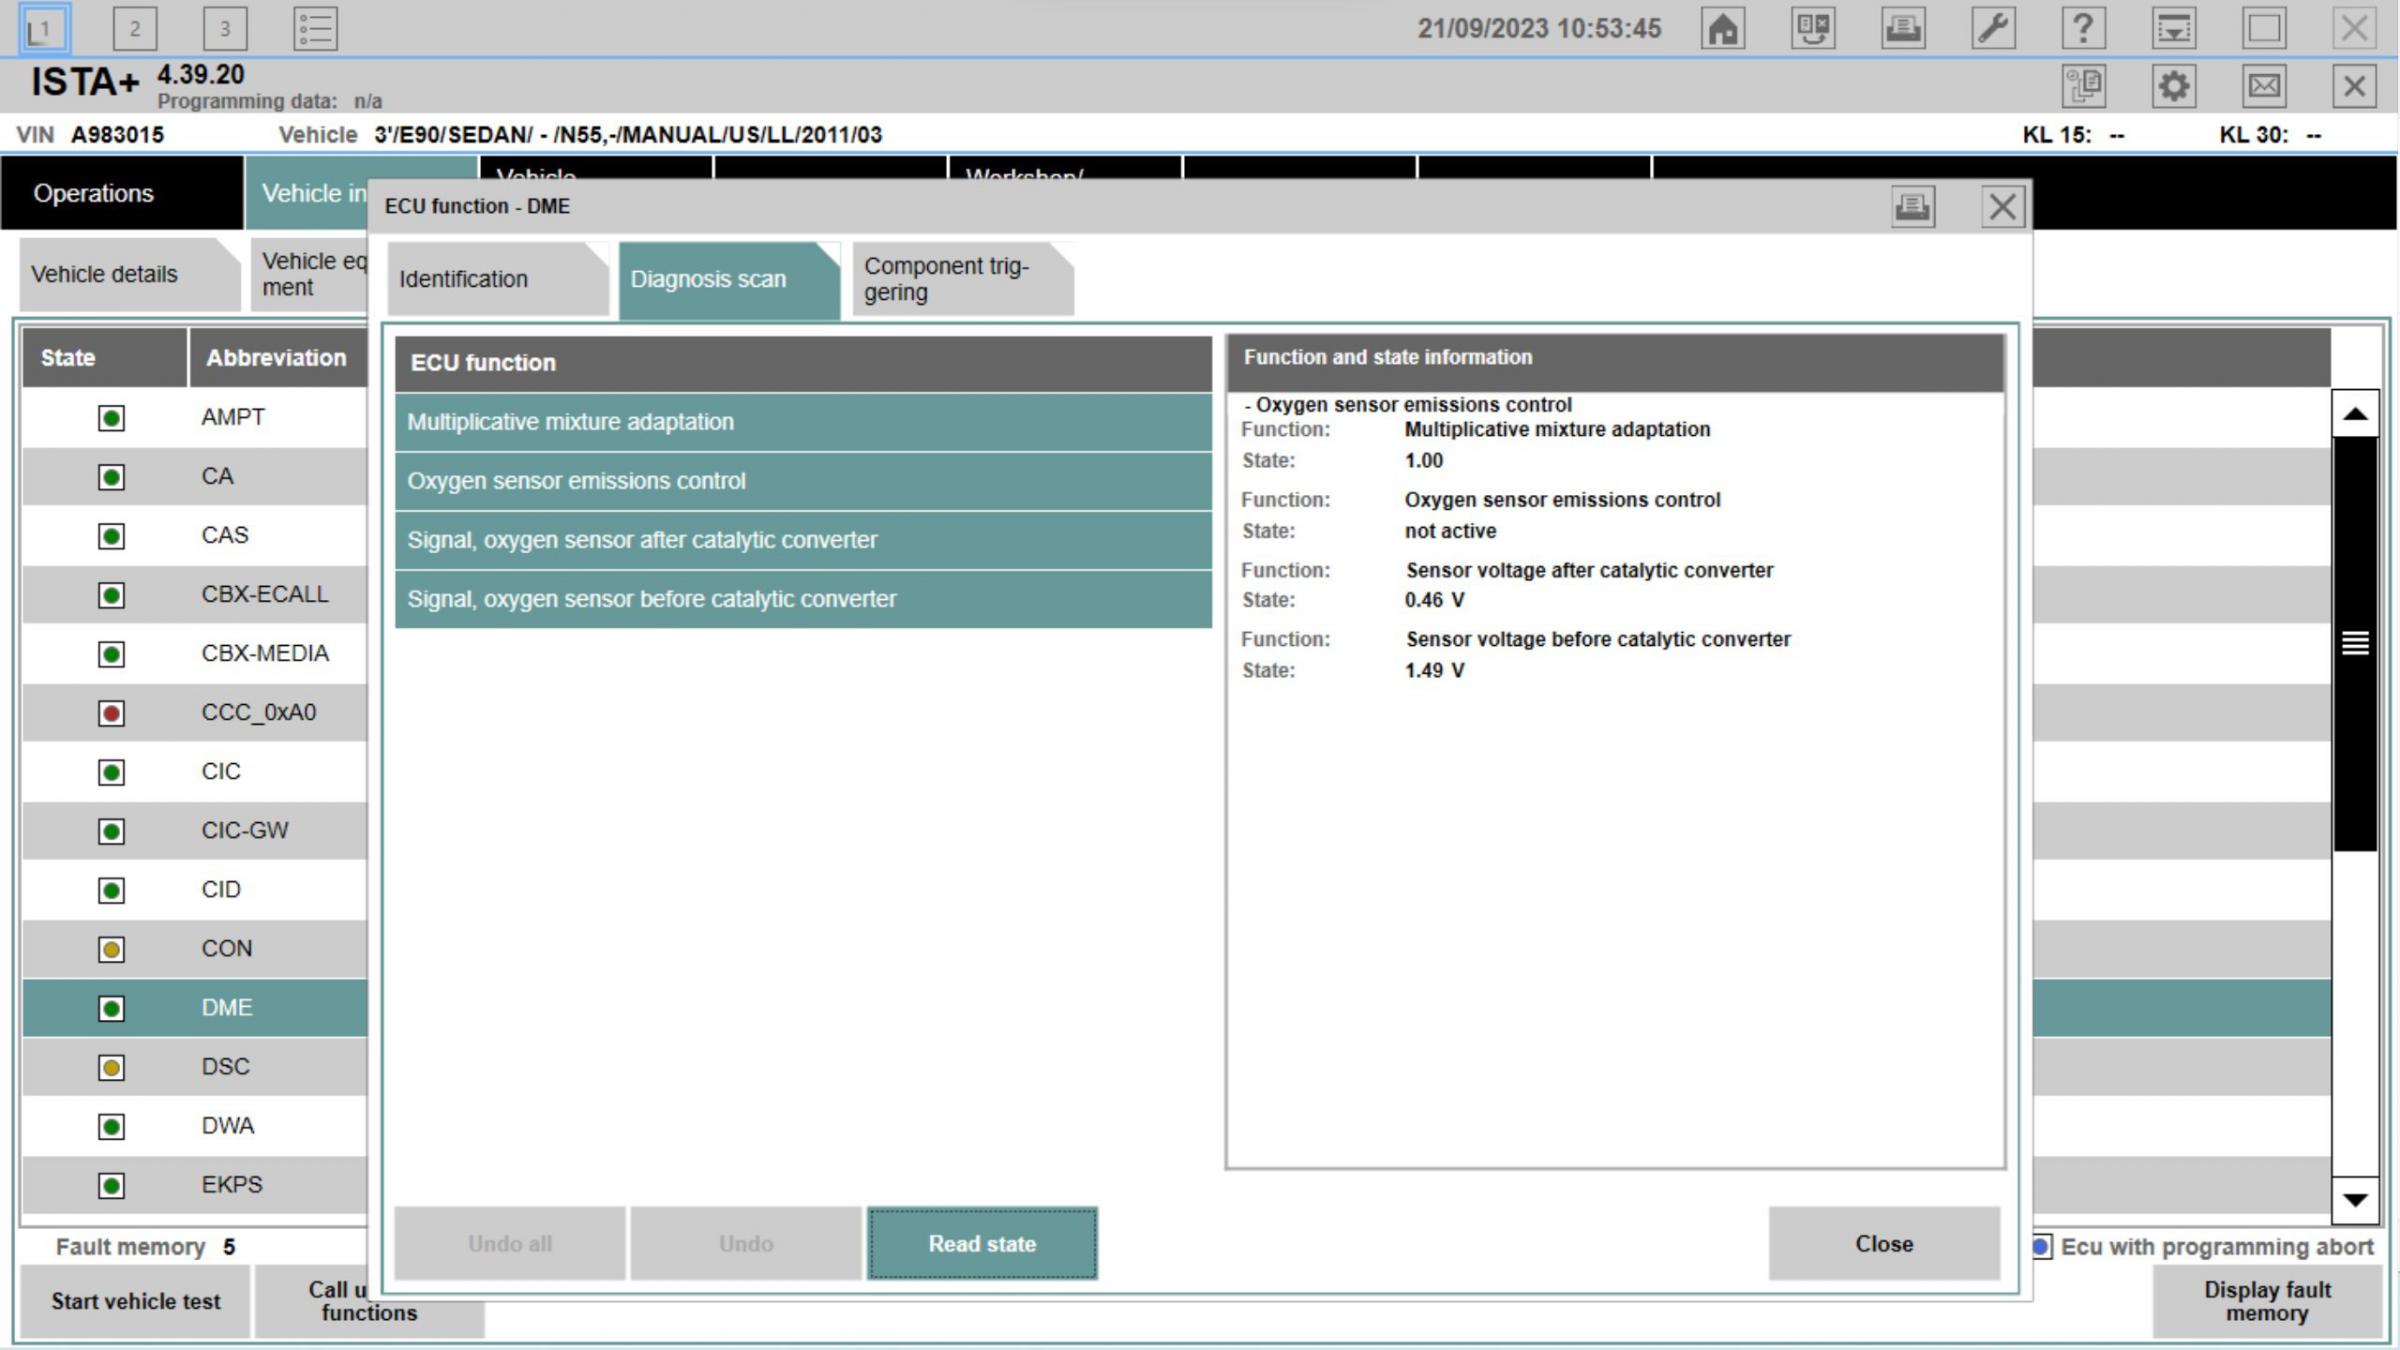Click the VIN A983015 value
Image resolution: width=2400 pixels, height=1350 pixels.
[117, 135]
